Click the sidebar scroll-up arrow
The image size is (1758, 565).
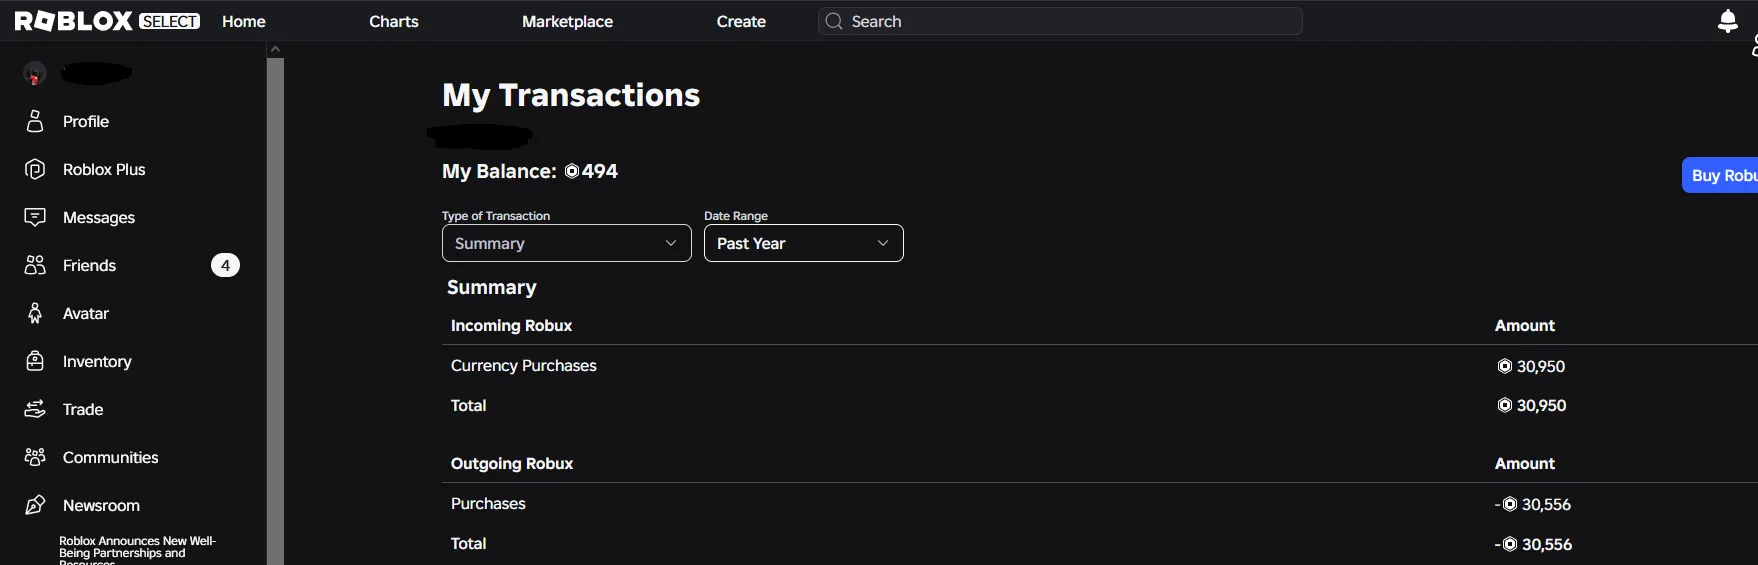point(275,49)
